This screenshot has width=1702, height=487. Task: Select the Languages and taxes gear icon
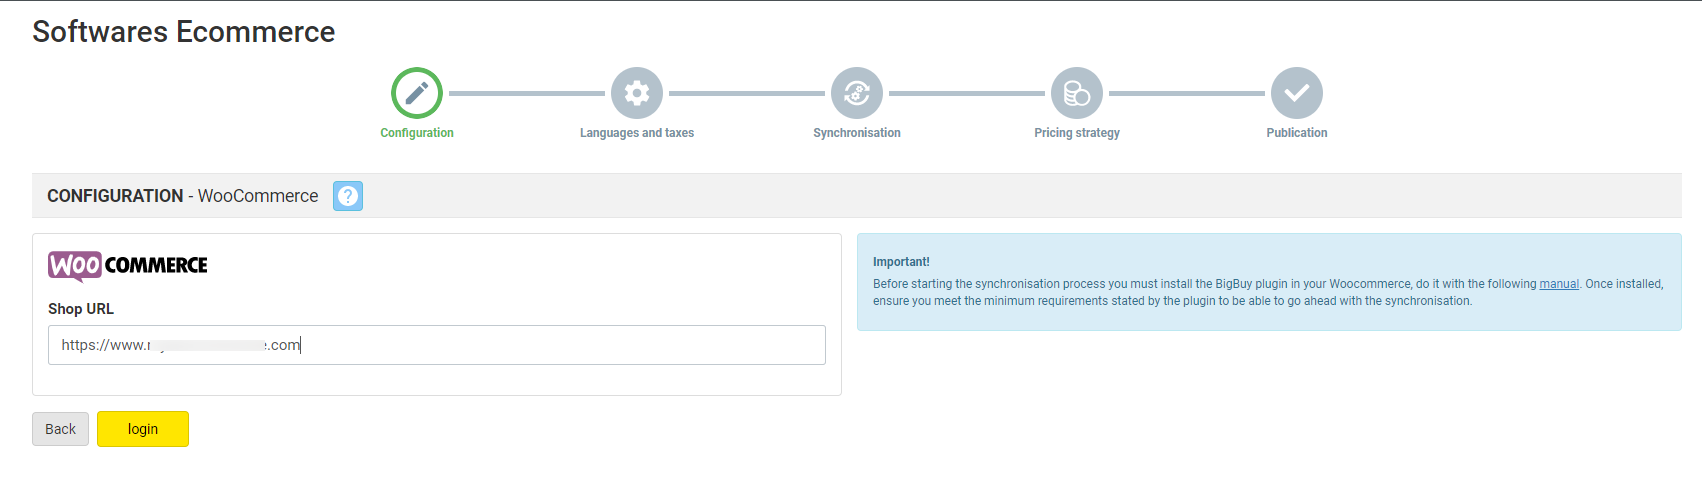point(637,93)
